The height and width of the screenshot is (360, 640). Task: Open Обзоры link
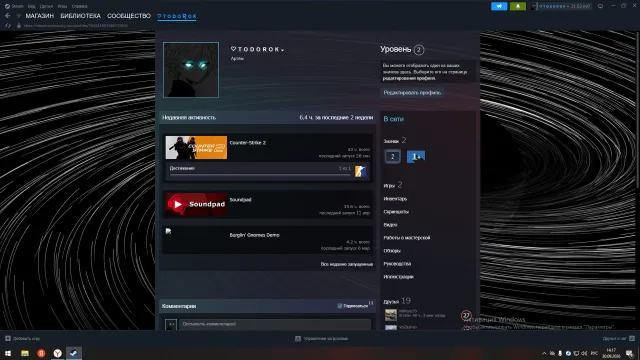pos(392,251)
